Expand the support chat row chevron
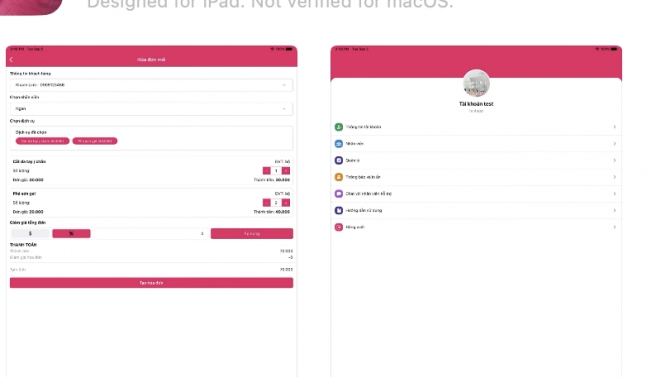 614,194
